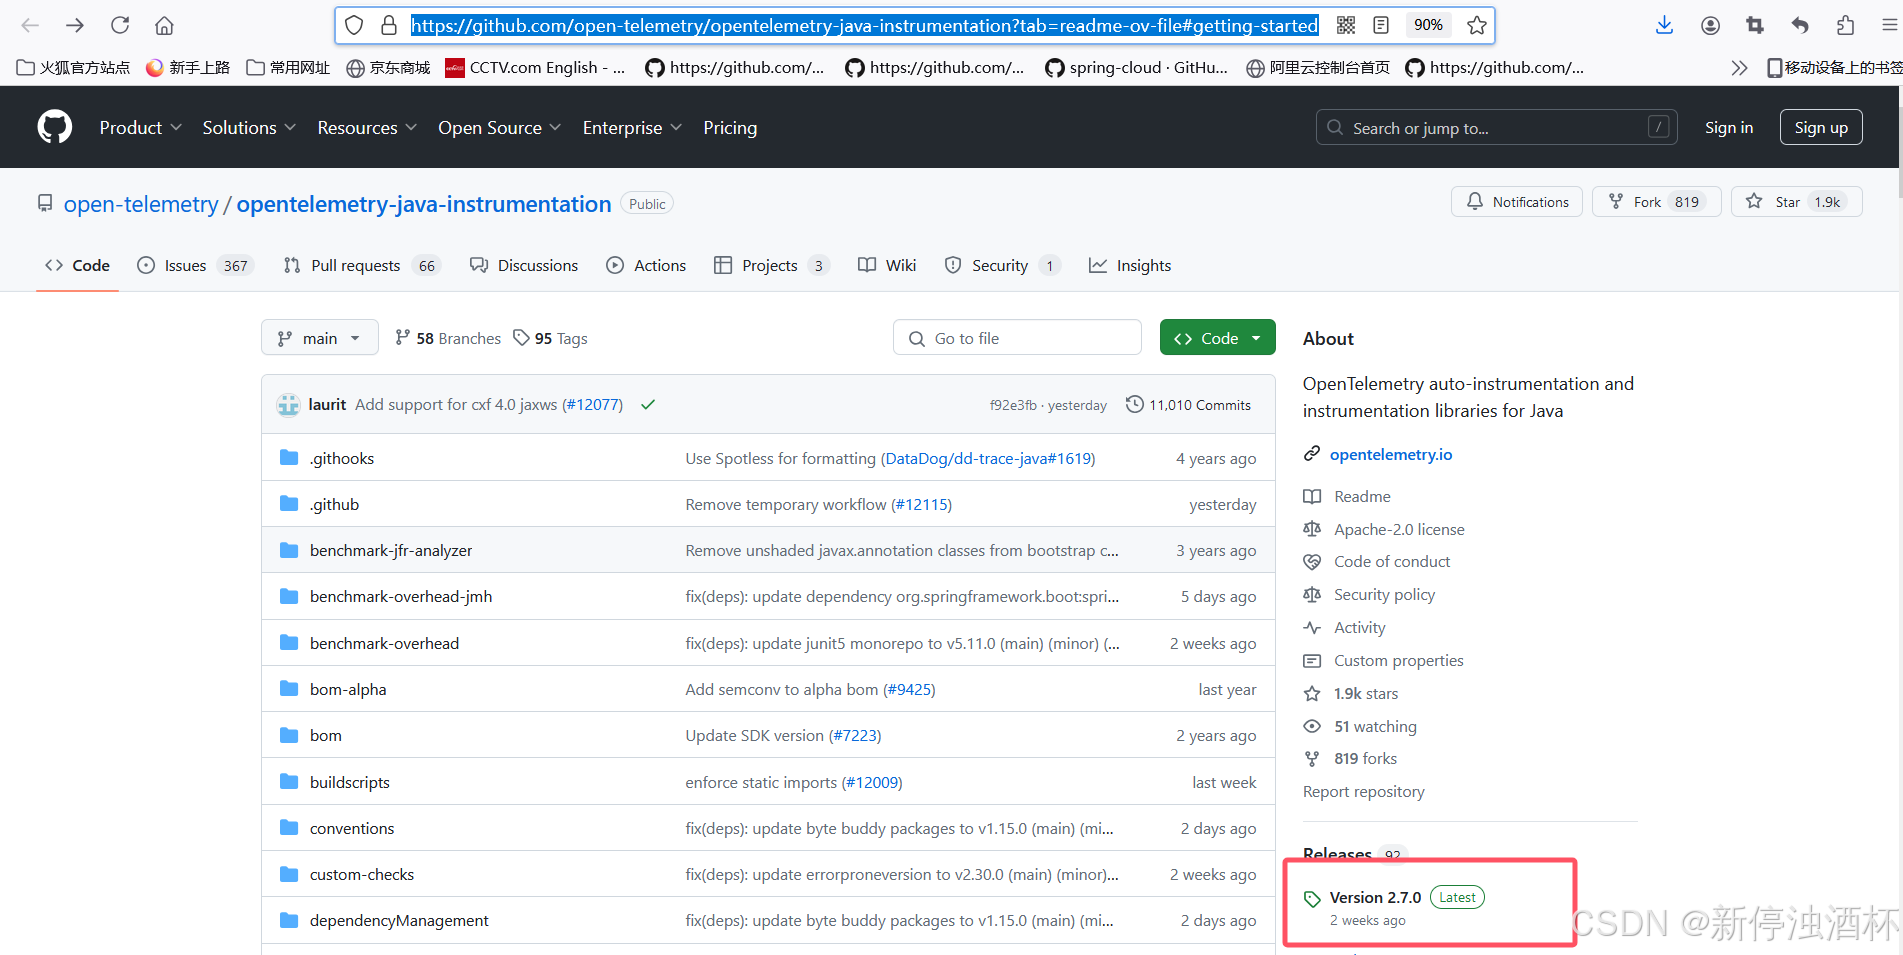1903x955 pixels.
Task: Open the browser account profile icon
Action: (1710, 25)
